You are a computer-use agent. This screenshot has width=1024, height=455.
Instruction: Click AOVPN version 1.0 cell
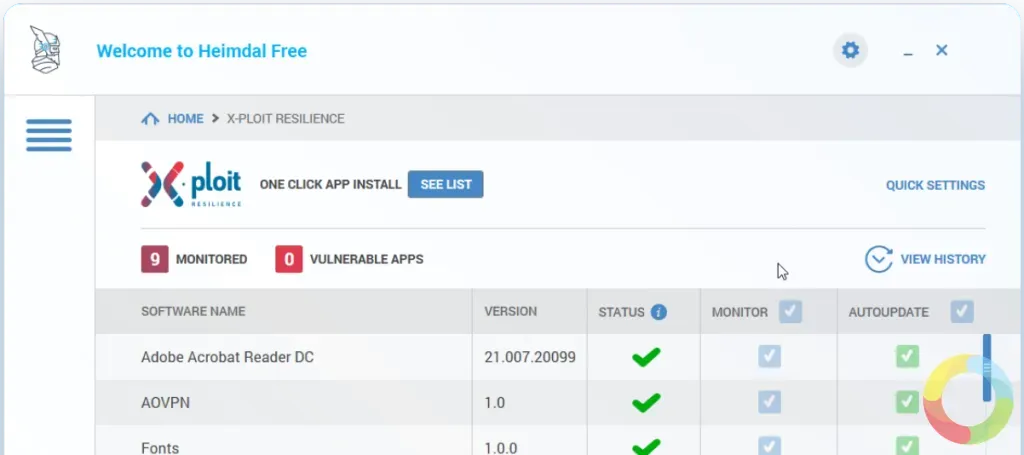tap(494, 403)
